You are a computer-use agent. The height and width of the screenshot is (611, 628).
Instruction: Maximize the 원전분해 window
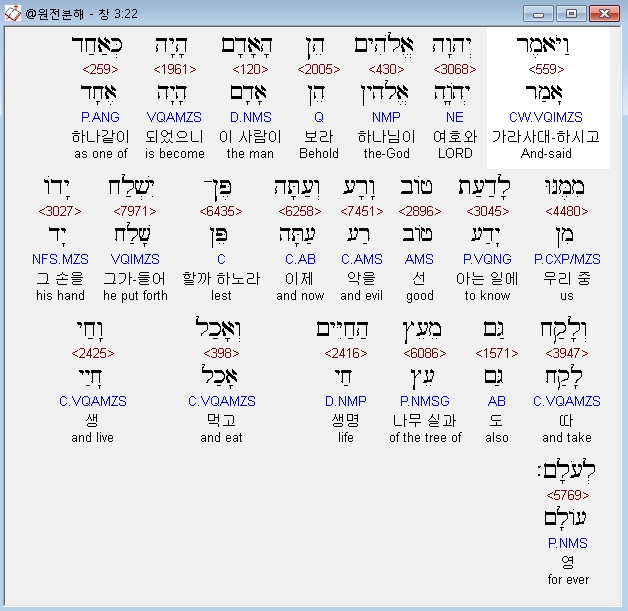point(572,14)
